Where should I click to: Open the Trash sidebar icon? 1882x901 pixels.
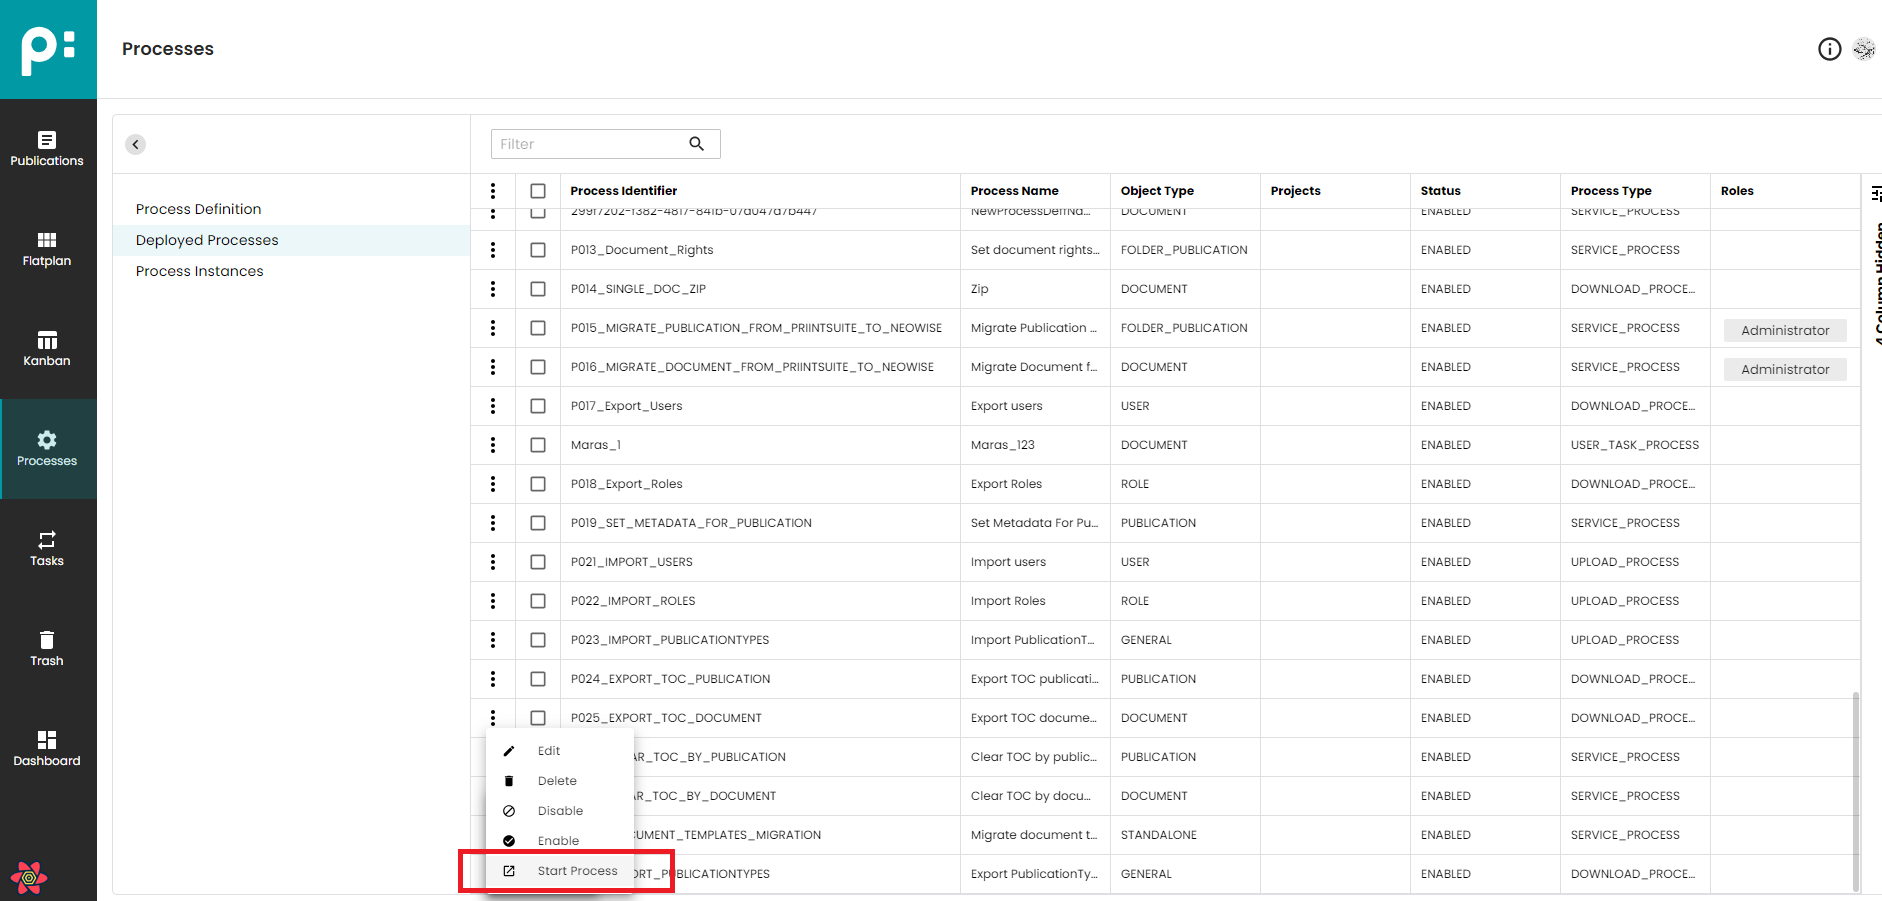tap(47, 648)
